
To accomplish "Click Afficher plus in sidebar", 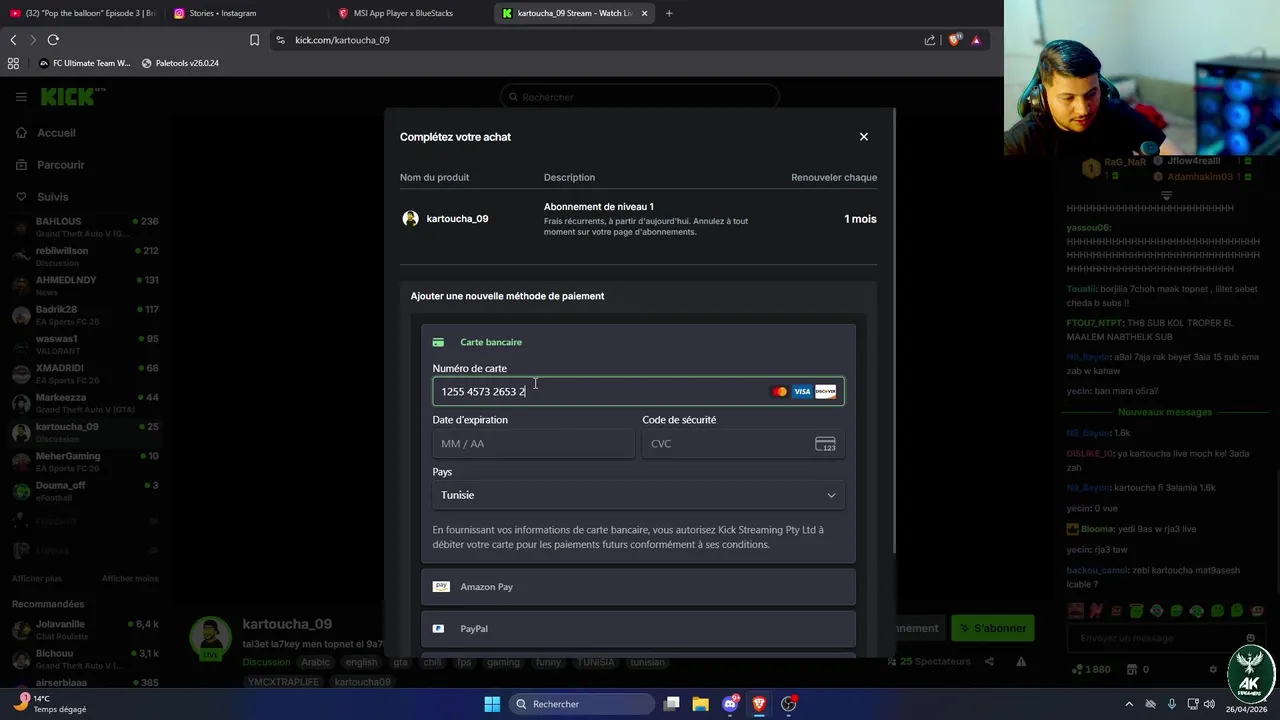I will point(37,579).
